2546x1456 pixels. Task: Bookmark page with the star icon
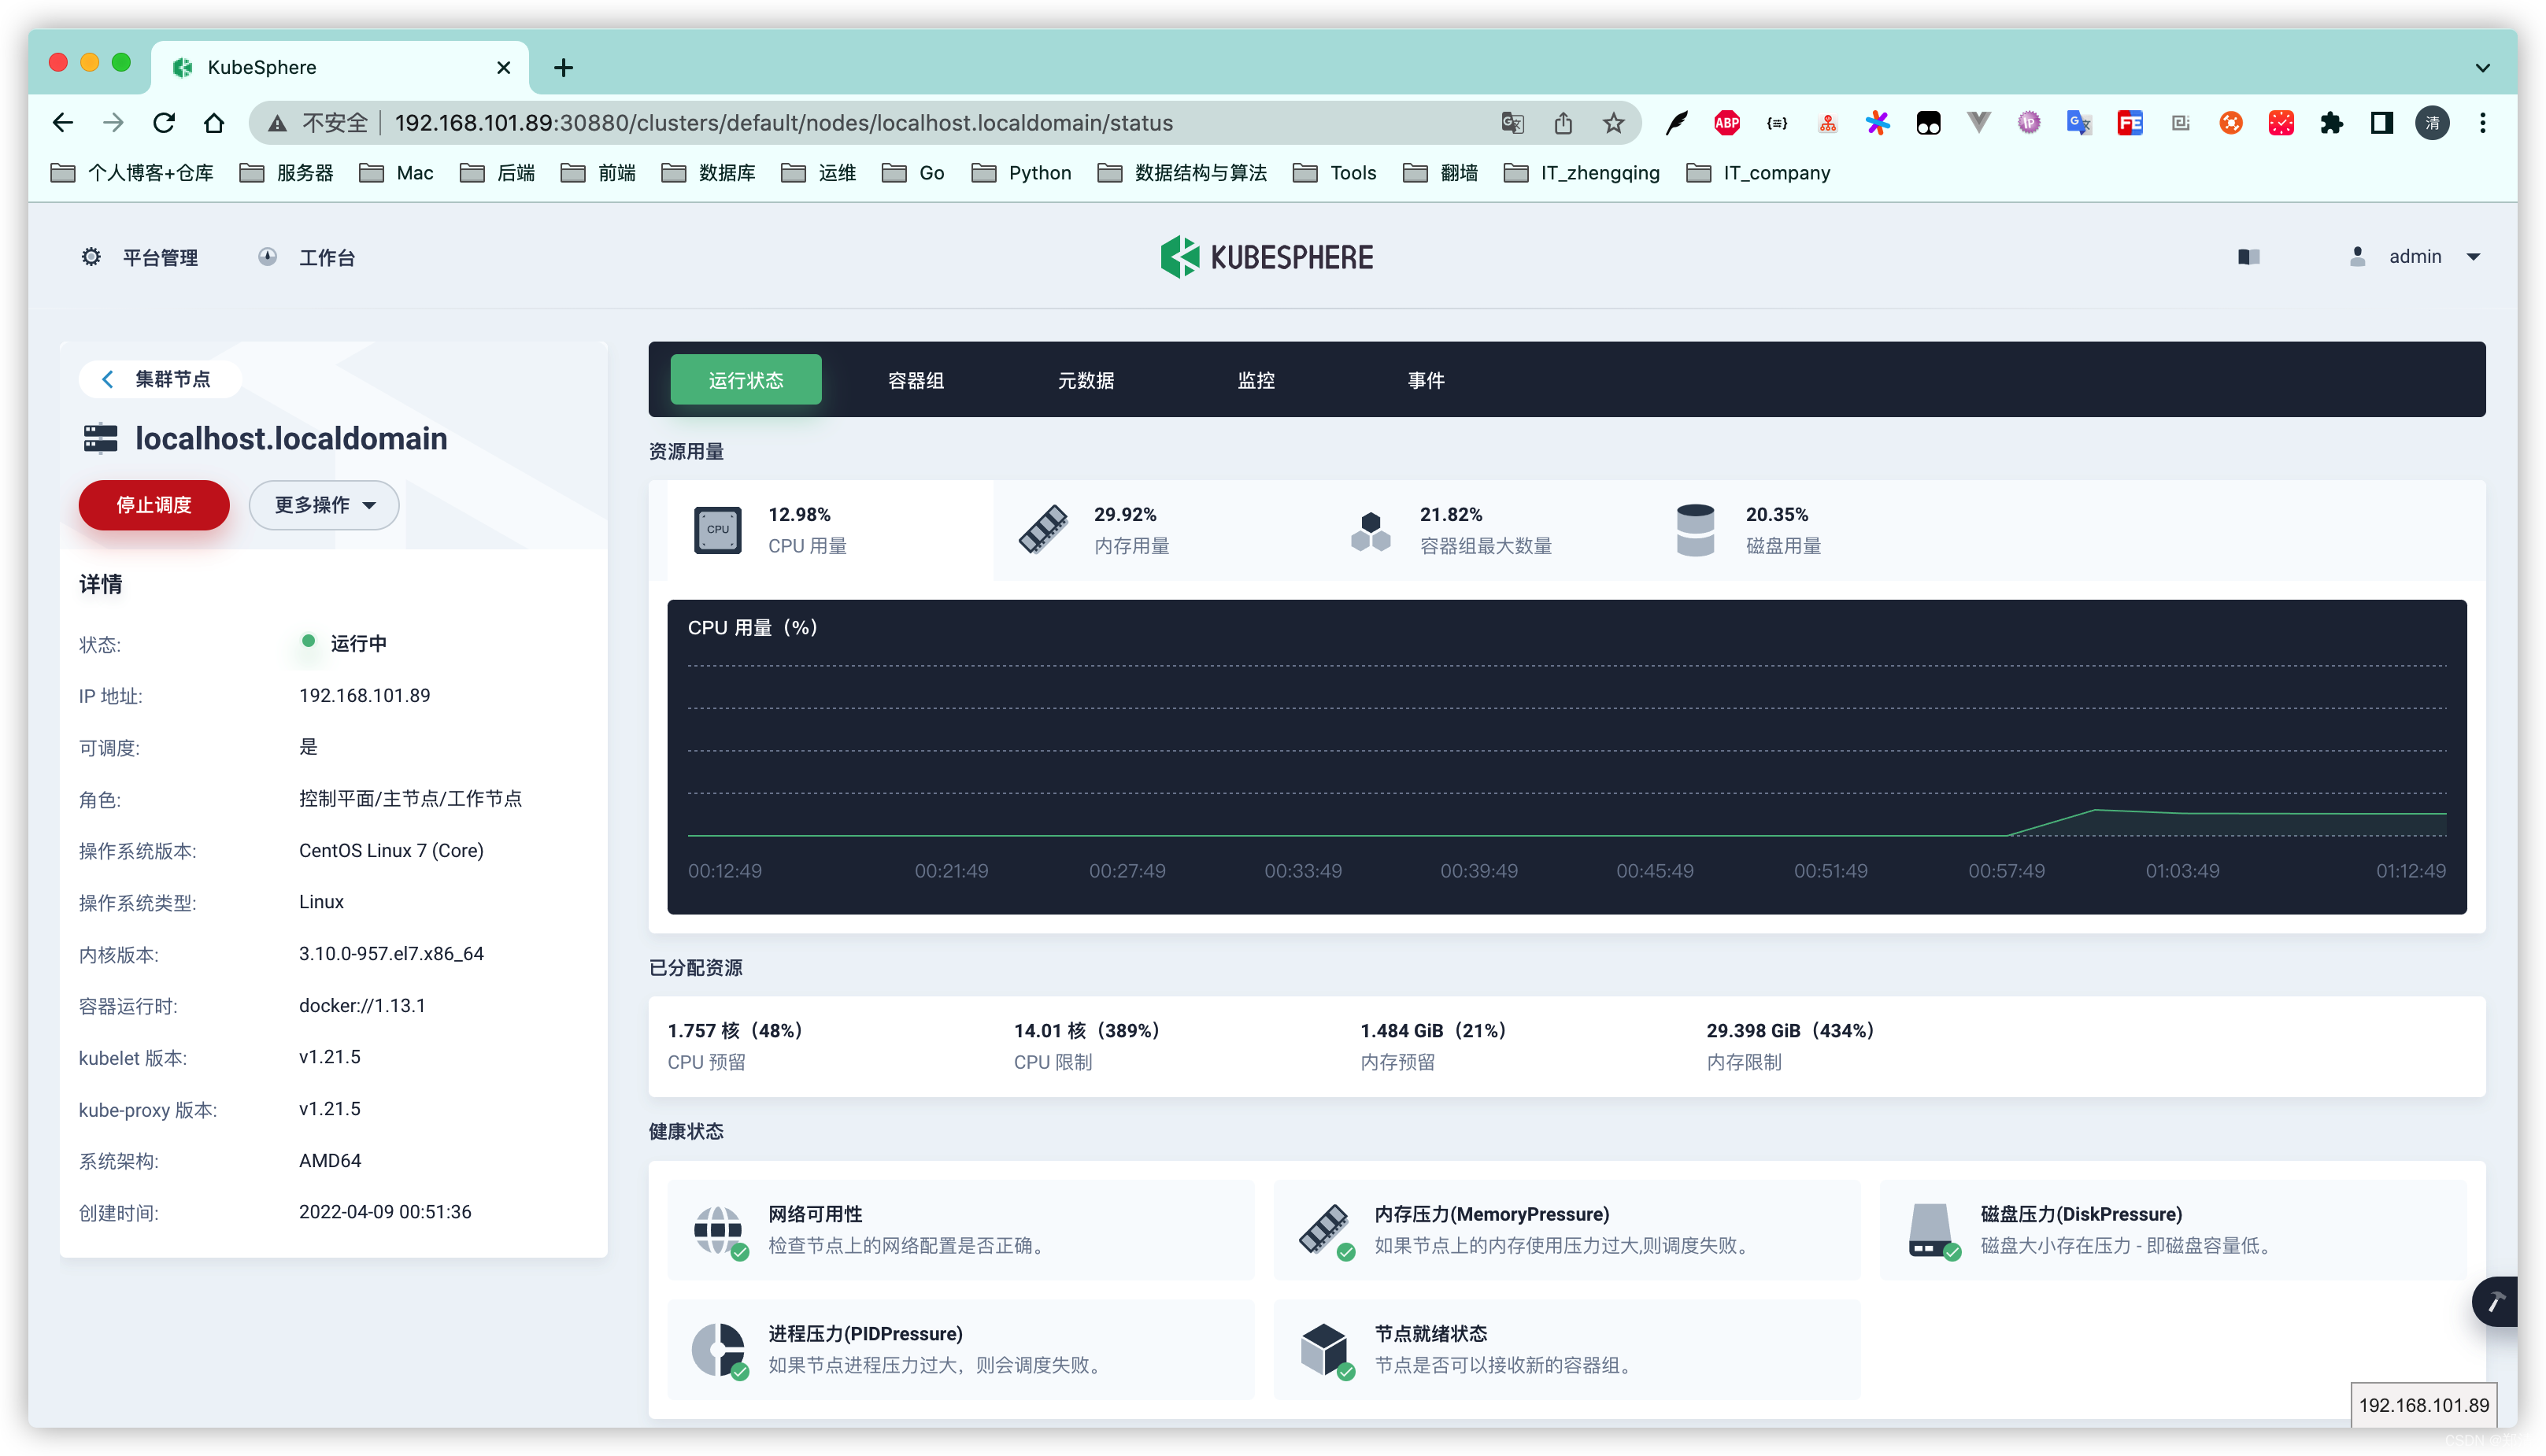pos(1613,123)
